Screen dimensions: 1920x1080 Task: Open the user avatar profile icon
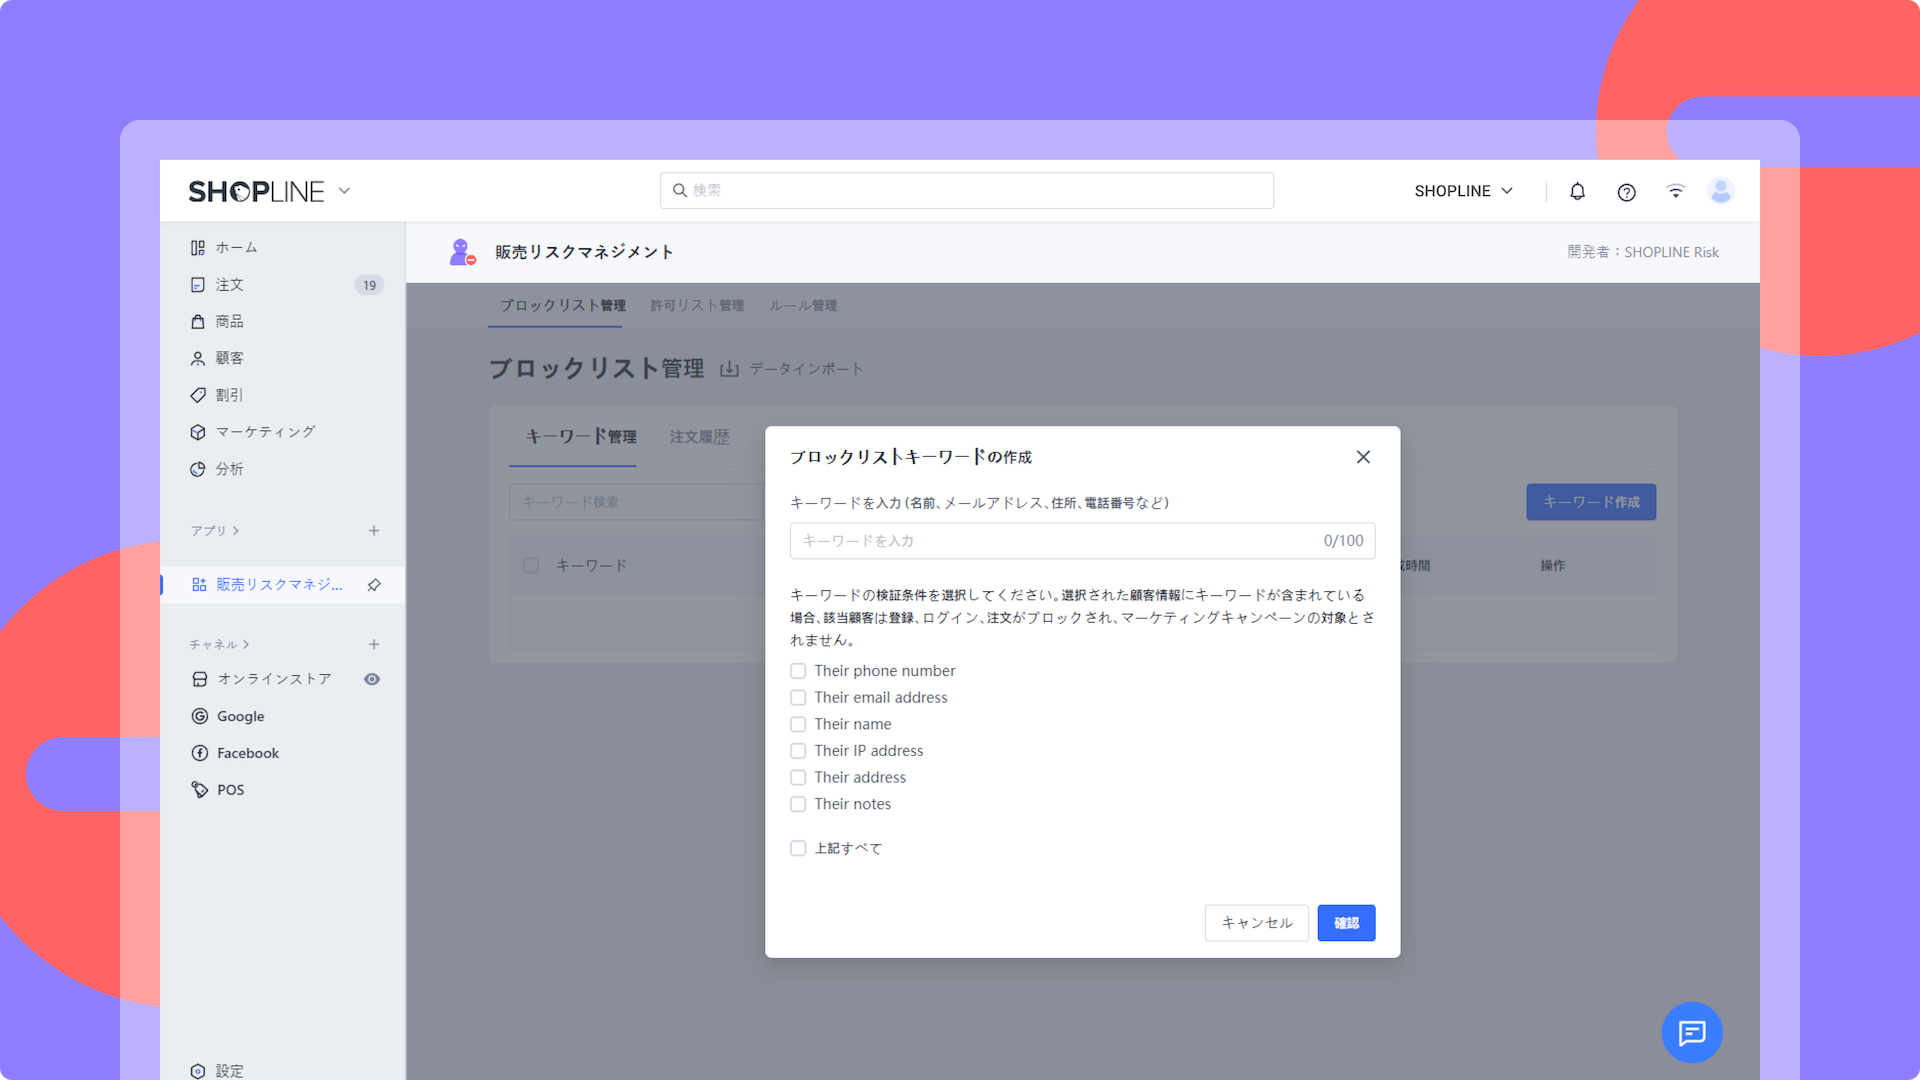click(x=1720, y=191)
